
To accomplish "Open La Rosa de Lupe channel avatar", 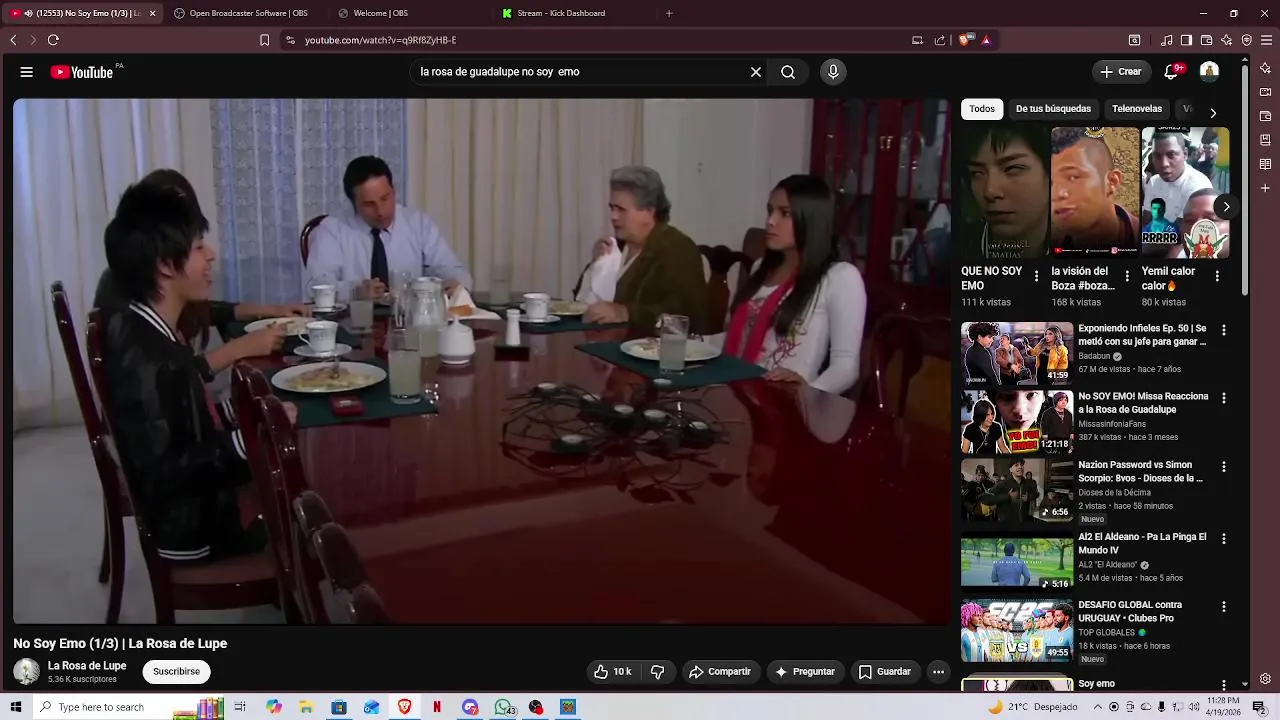I will tap(26, 672).
